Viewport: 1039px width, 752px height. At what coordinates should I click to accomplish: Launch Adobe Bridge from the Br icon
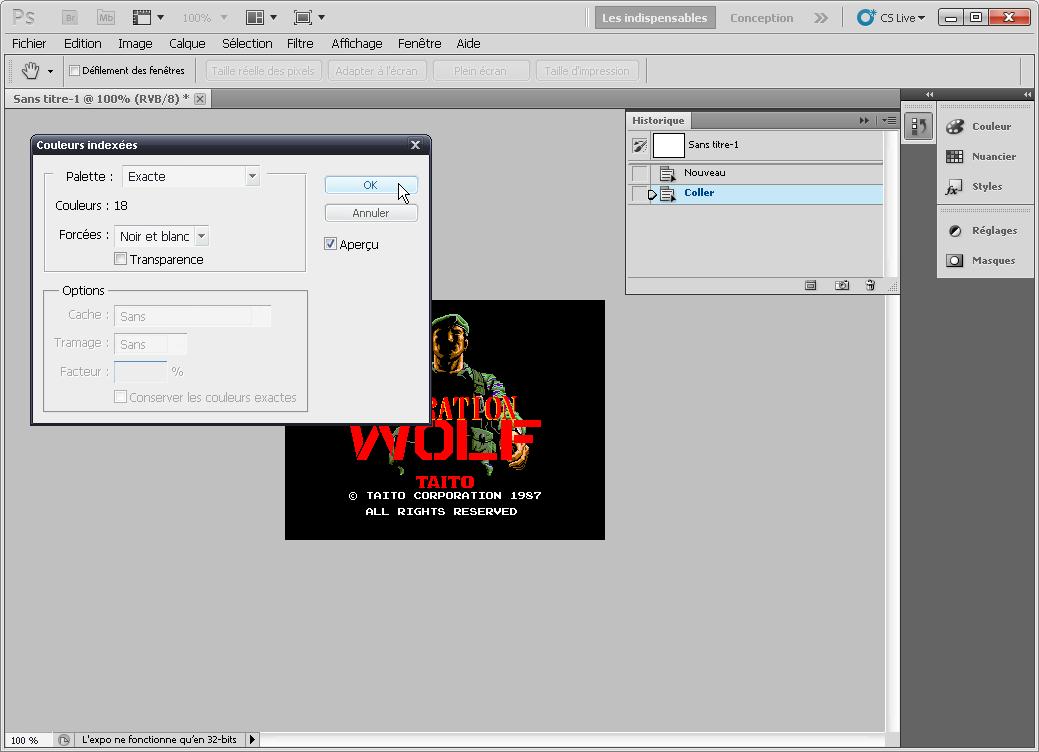[x=70, y=17]
